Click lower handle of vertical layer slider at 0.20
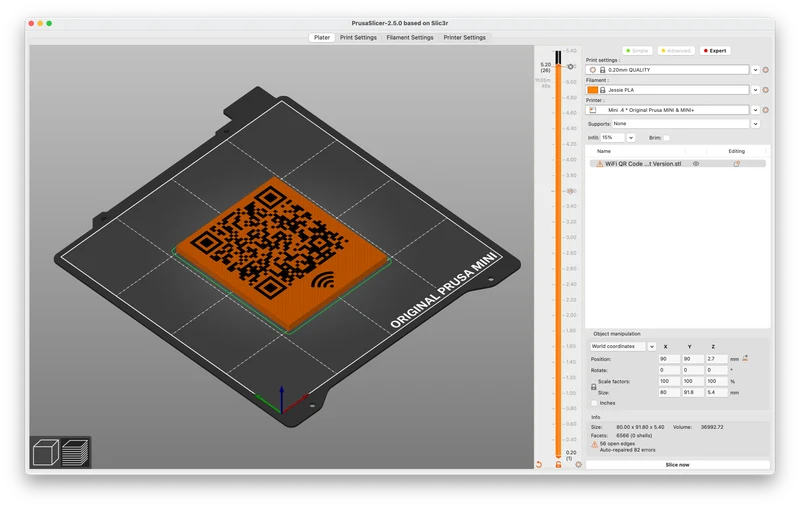 coord(558,455)
